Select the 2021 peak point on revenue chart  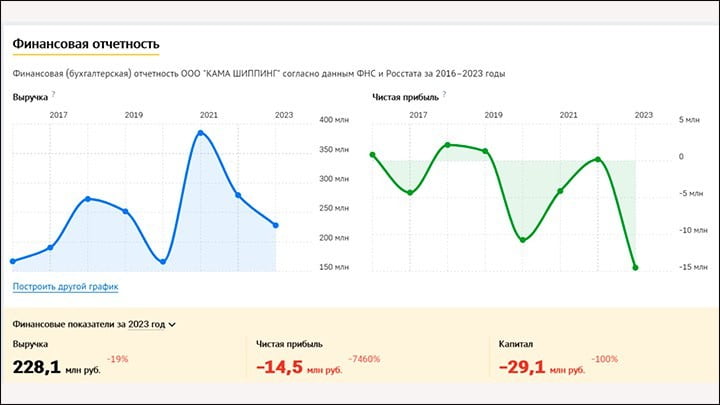click(x=200, y=133)
